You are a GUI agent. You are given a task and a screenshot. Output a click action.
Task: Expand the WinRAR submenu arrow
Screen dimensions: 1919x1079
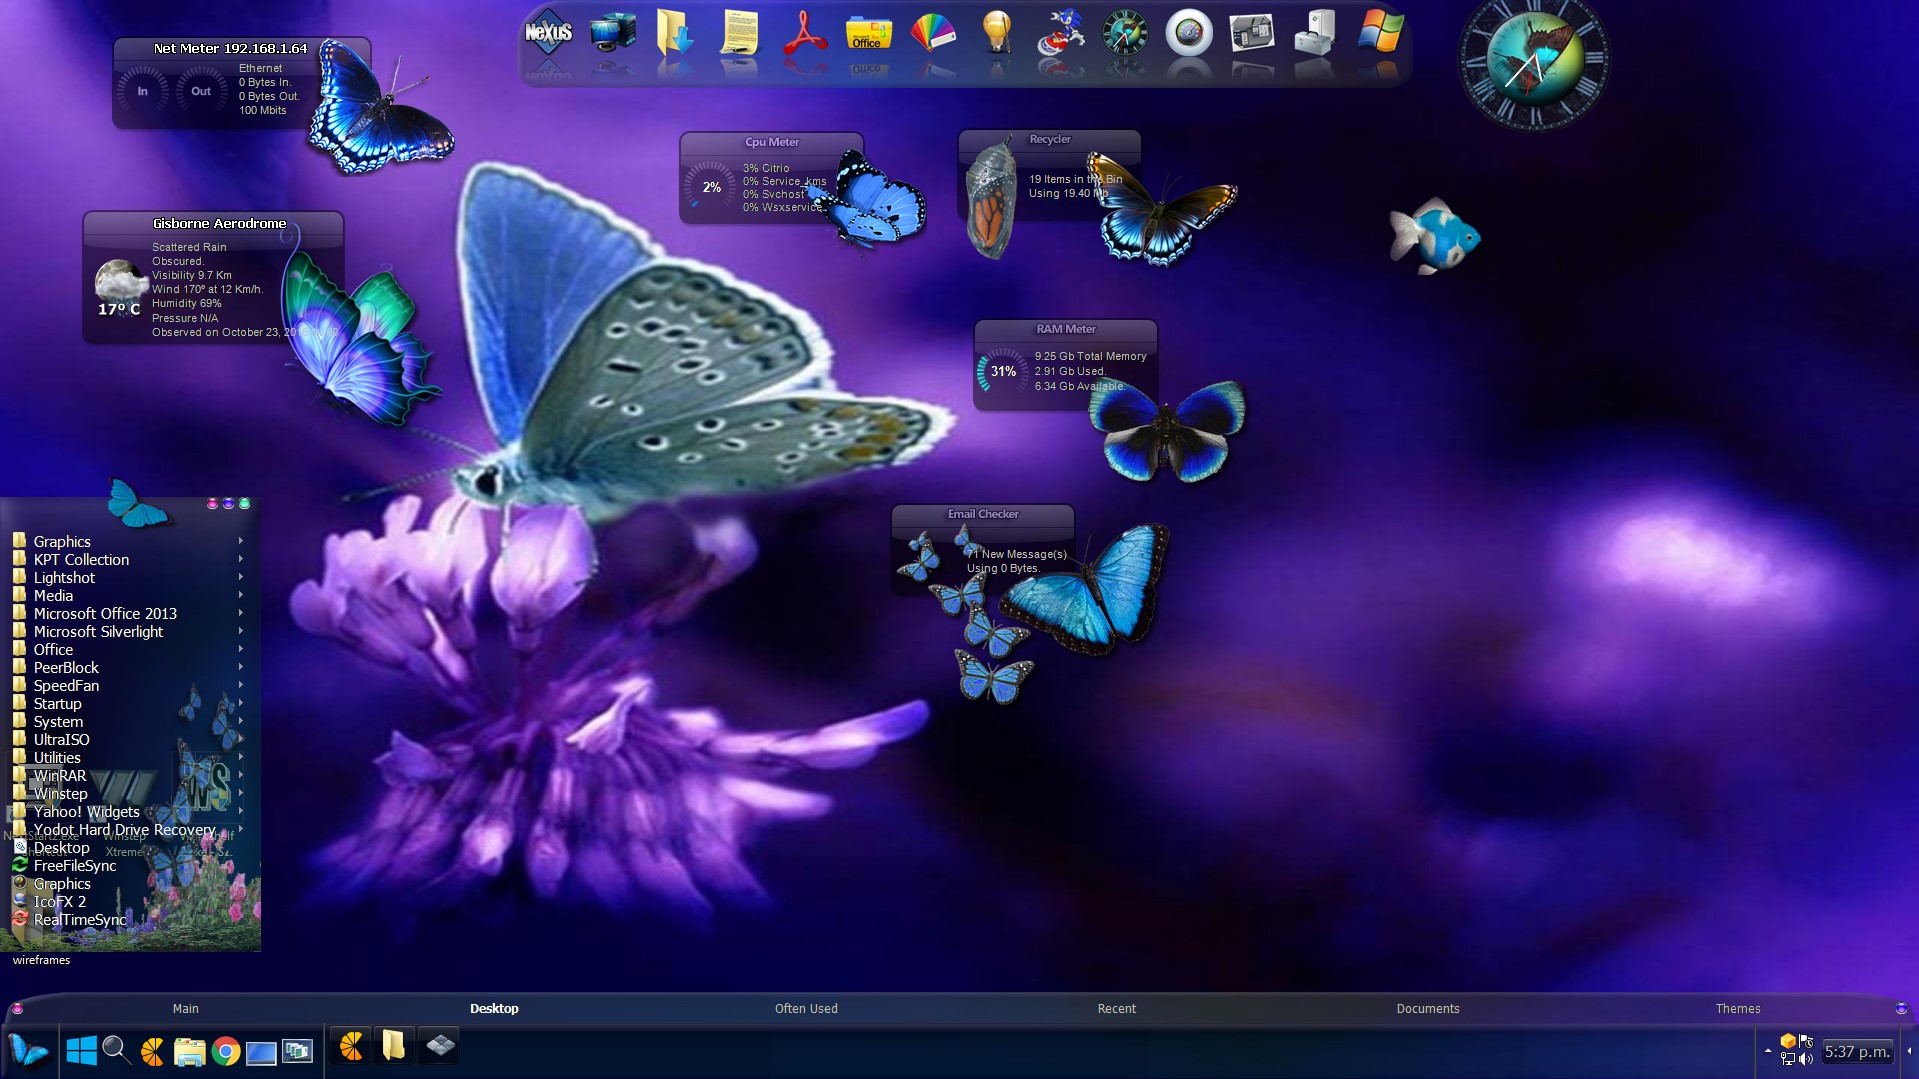pyautogui.click(x=241, y=775)
